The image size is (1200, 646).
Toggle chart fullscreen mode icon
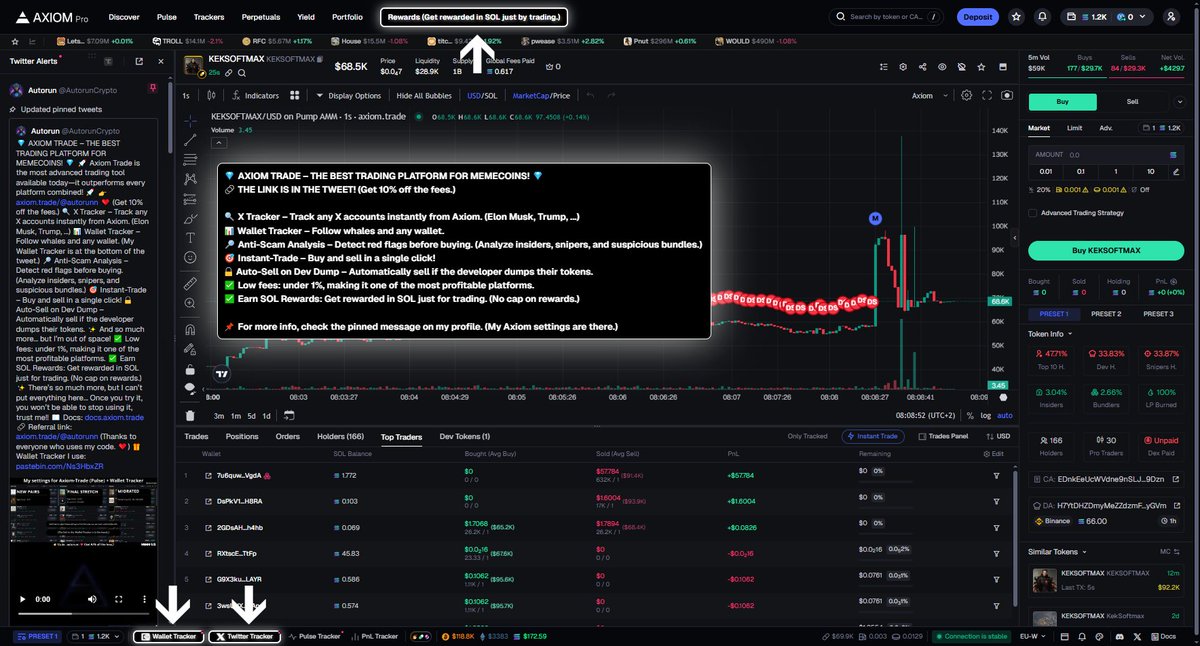click(986, 95)
